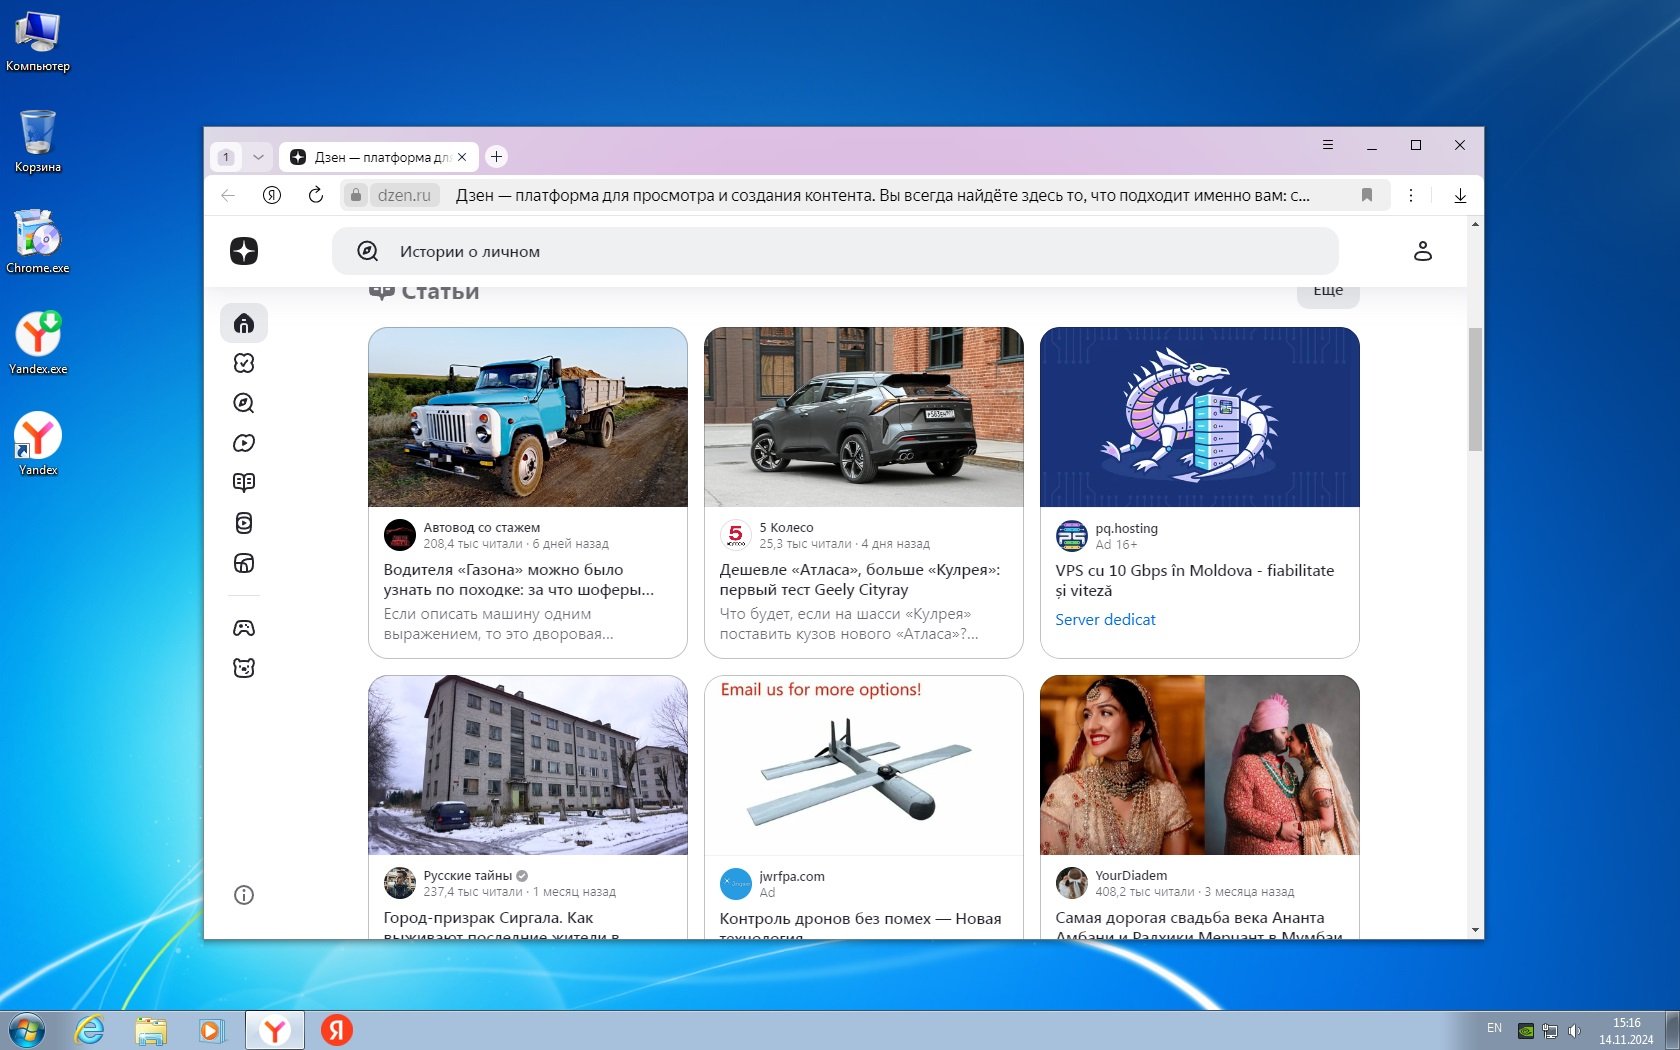Open the Indian wedding photo thumbnail
Viewport: 1680px width, 1050px height.
[x=1200, y=765]
